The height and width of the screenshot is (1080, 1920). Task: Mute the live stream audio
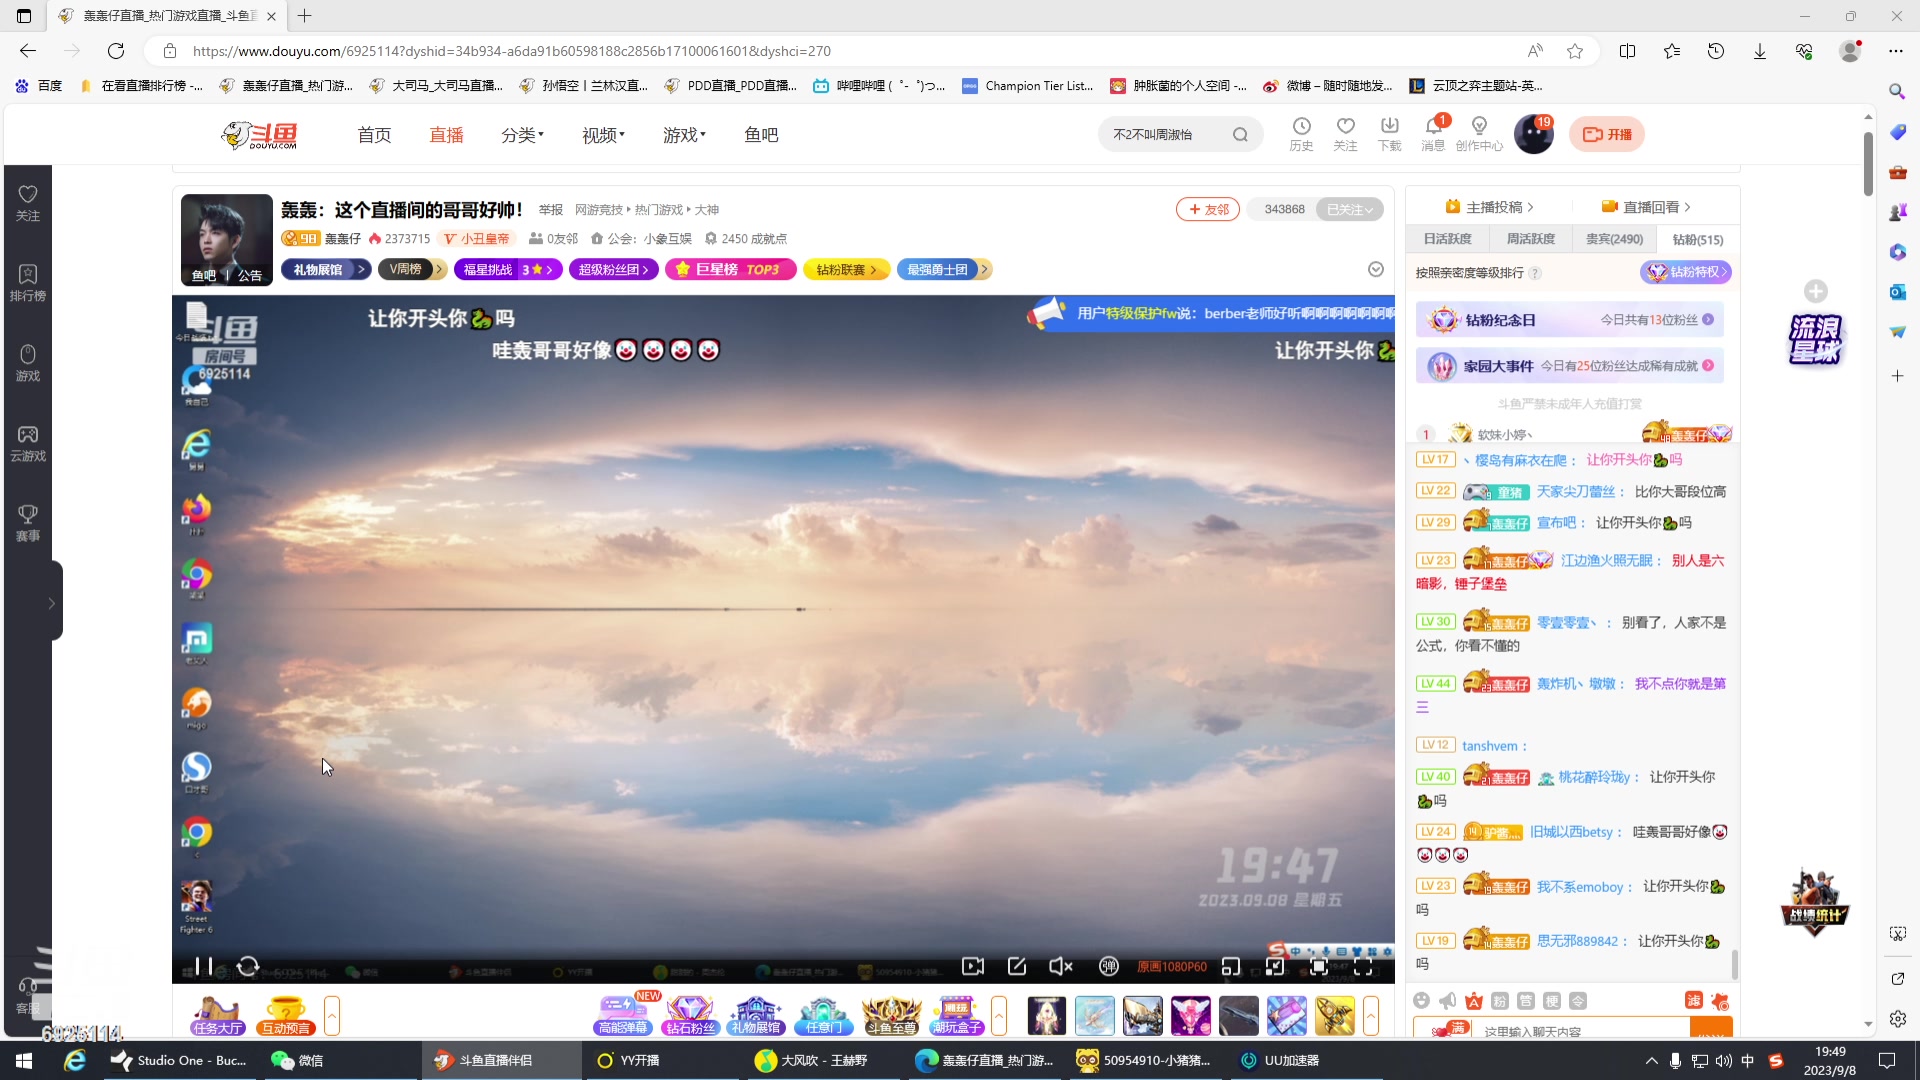click(x=1060, y=966)
